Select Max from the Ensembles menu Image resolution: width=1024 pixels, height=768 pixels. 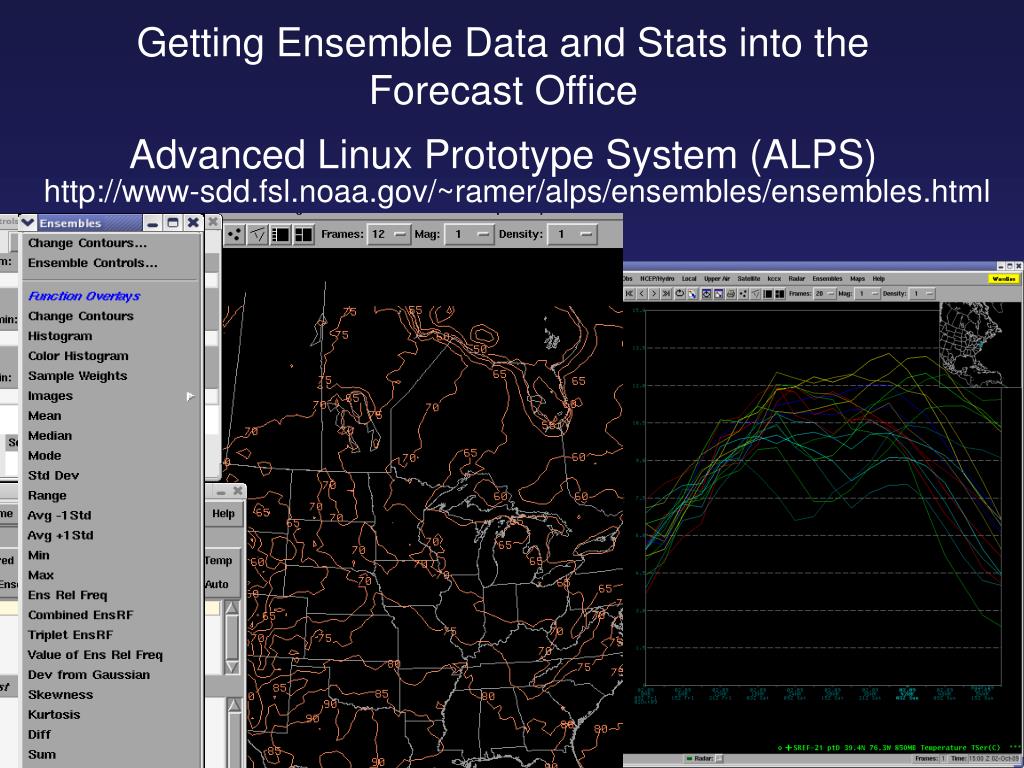40,575
